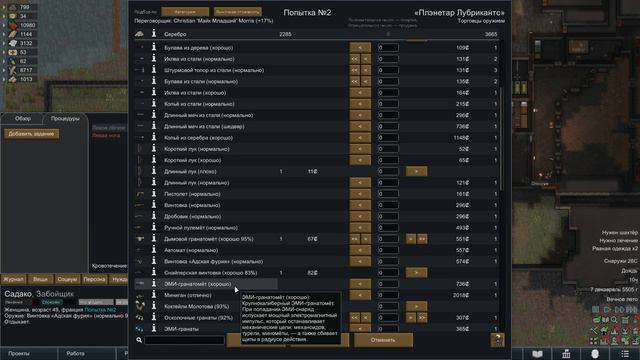Open the Журнал tab for Садако
640x360 pixels.
point(13,280)
